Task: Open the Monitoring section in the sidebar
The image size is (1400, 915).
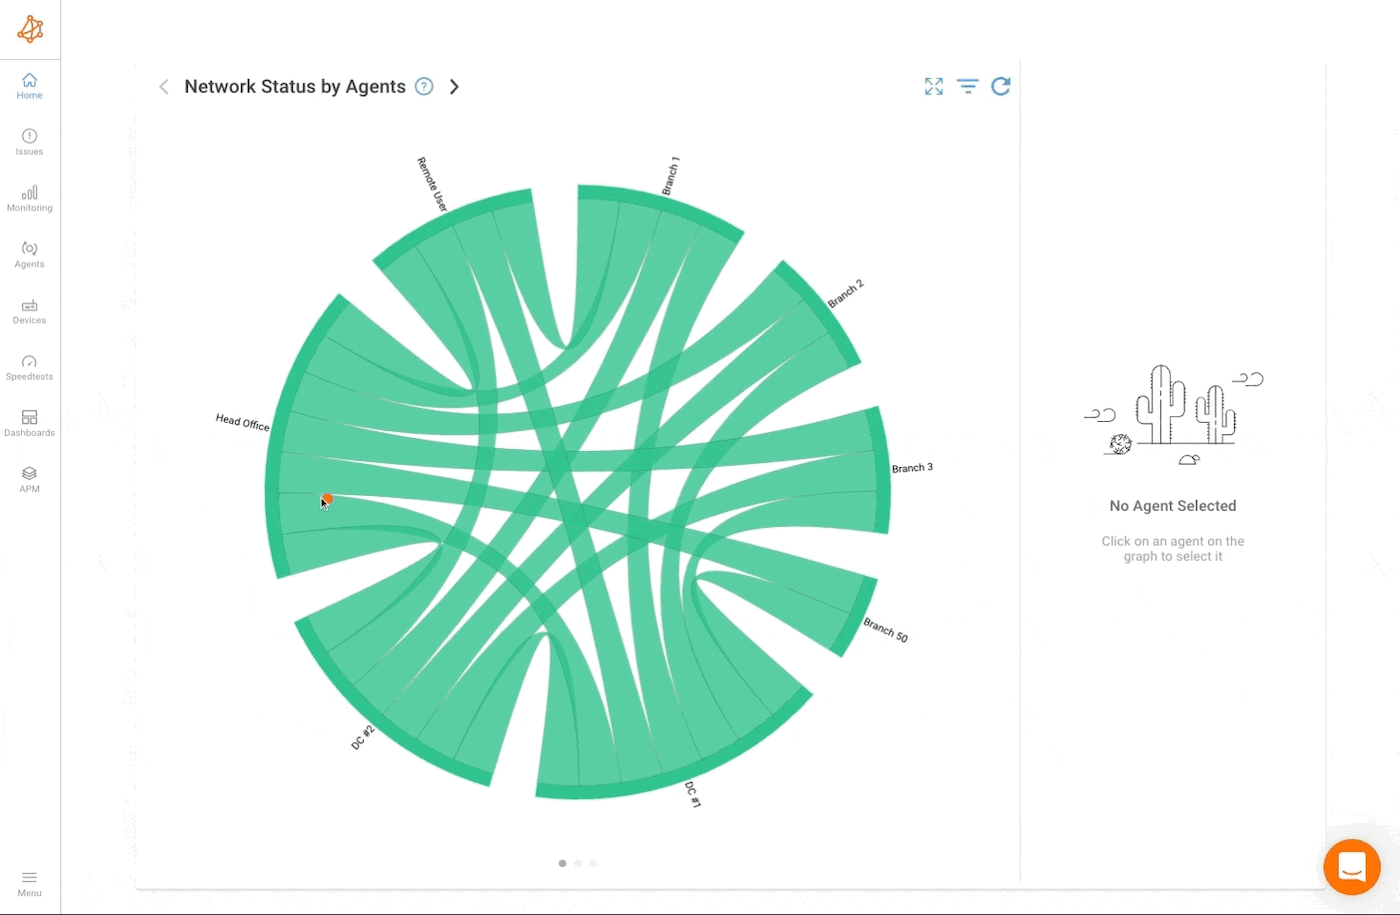Action: [x=29, y=197]
